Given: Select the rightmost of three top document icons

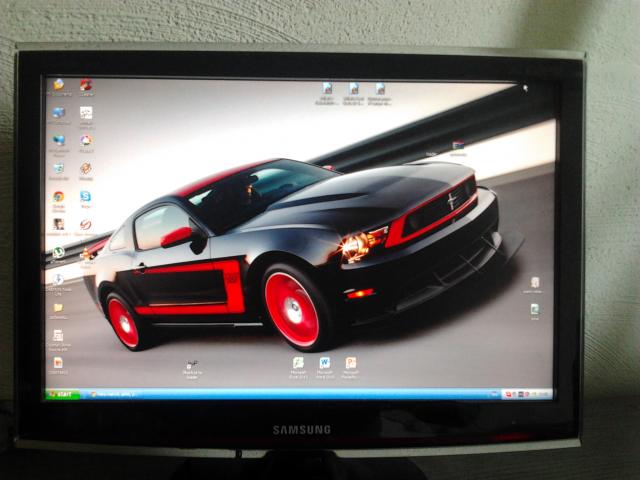Looking at the screenshot, I should tap(380, 89).
